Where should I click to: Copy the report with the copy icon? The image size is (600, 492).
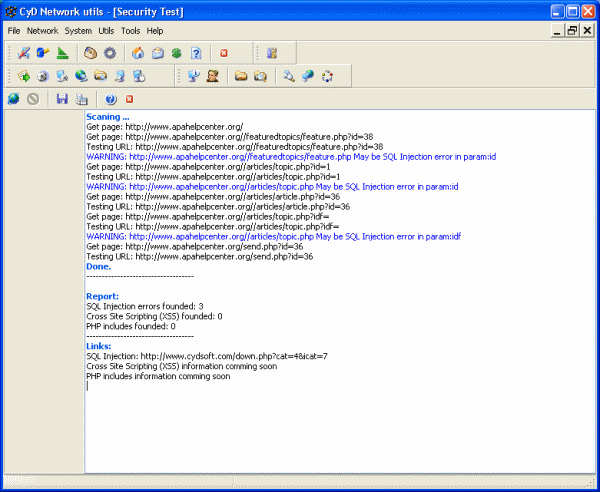81,99
